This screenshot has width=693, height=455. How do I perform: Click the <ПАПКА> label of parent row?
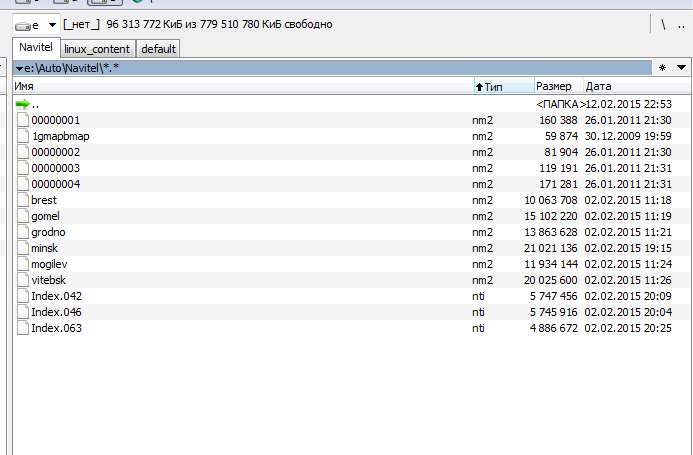click(560, 104)
